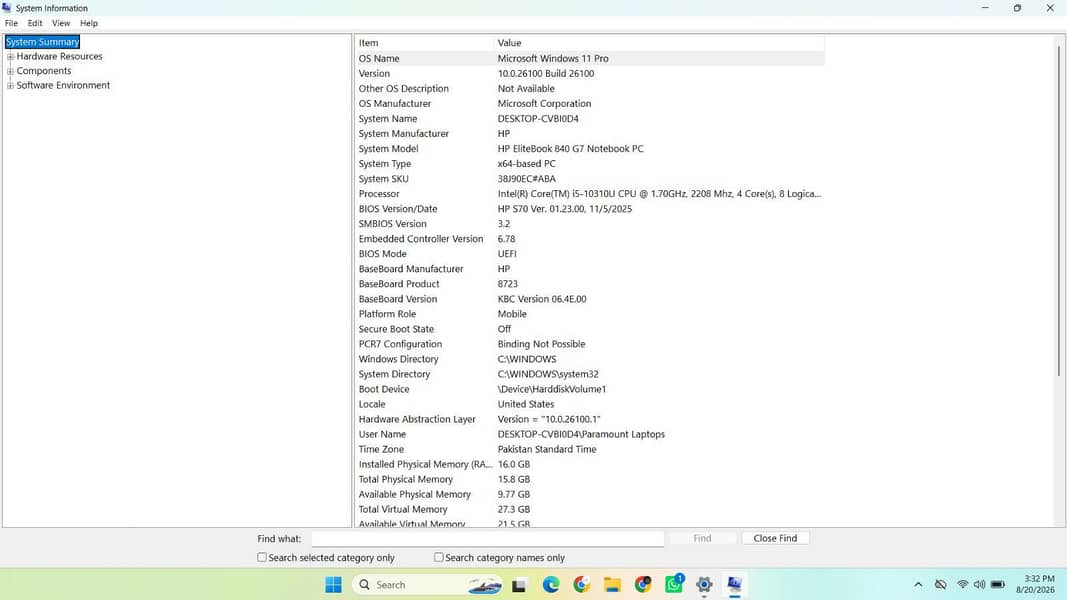
Task: Open Settings gear icon in taskbar
Action: pyautogui.click(x=704, y=584)
